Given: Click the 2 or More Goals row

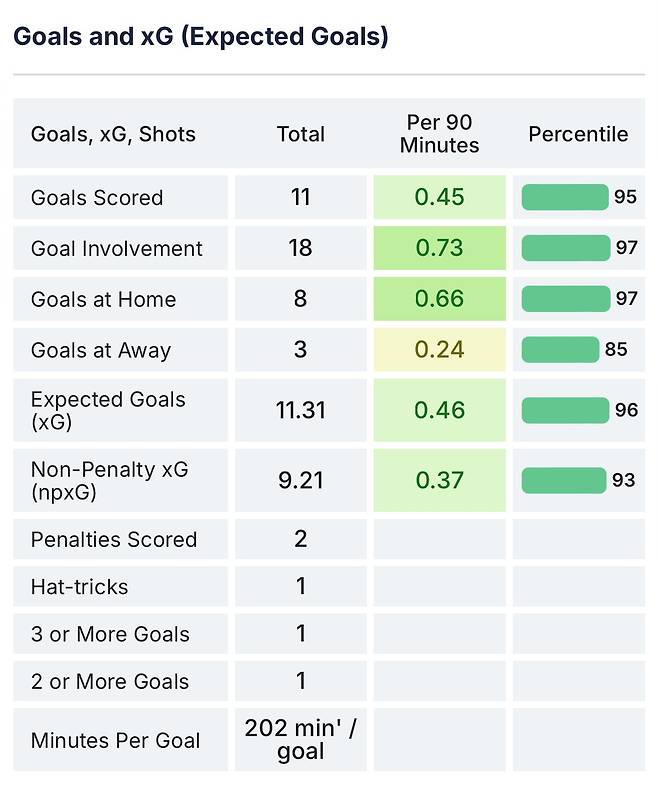Looking at the screenshot, I should click(329, 681).
